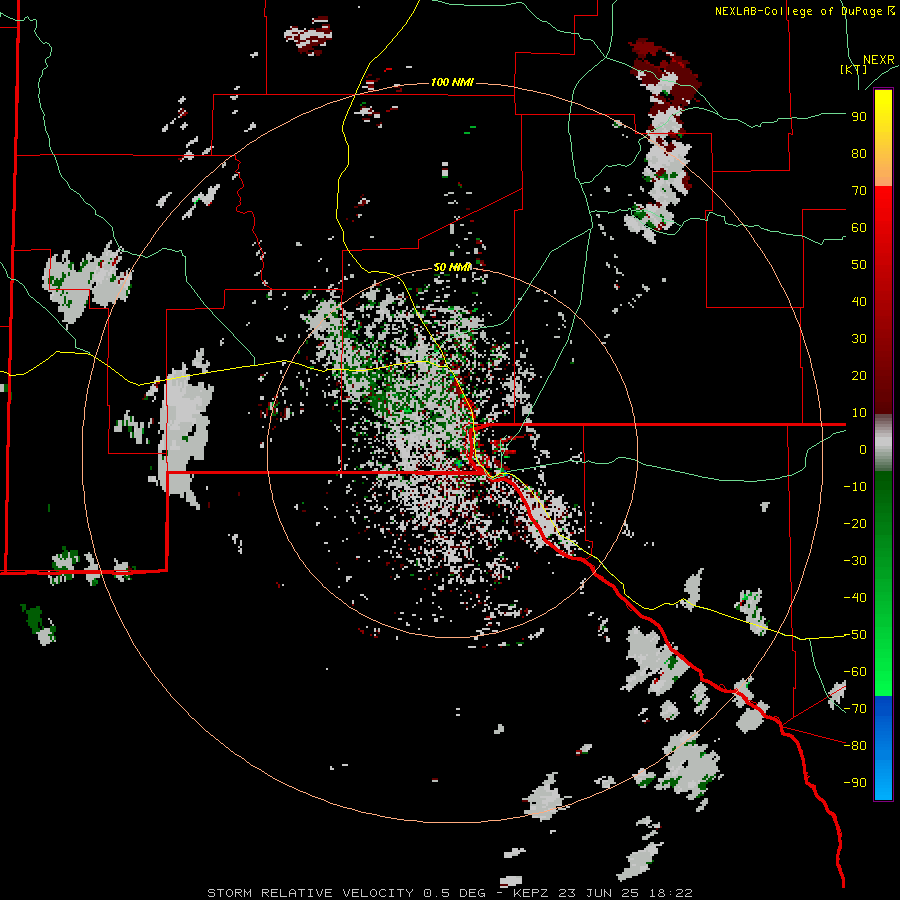Click the -80 scale value
The image size is (900, 900).
point(855,746)
